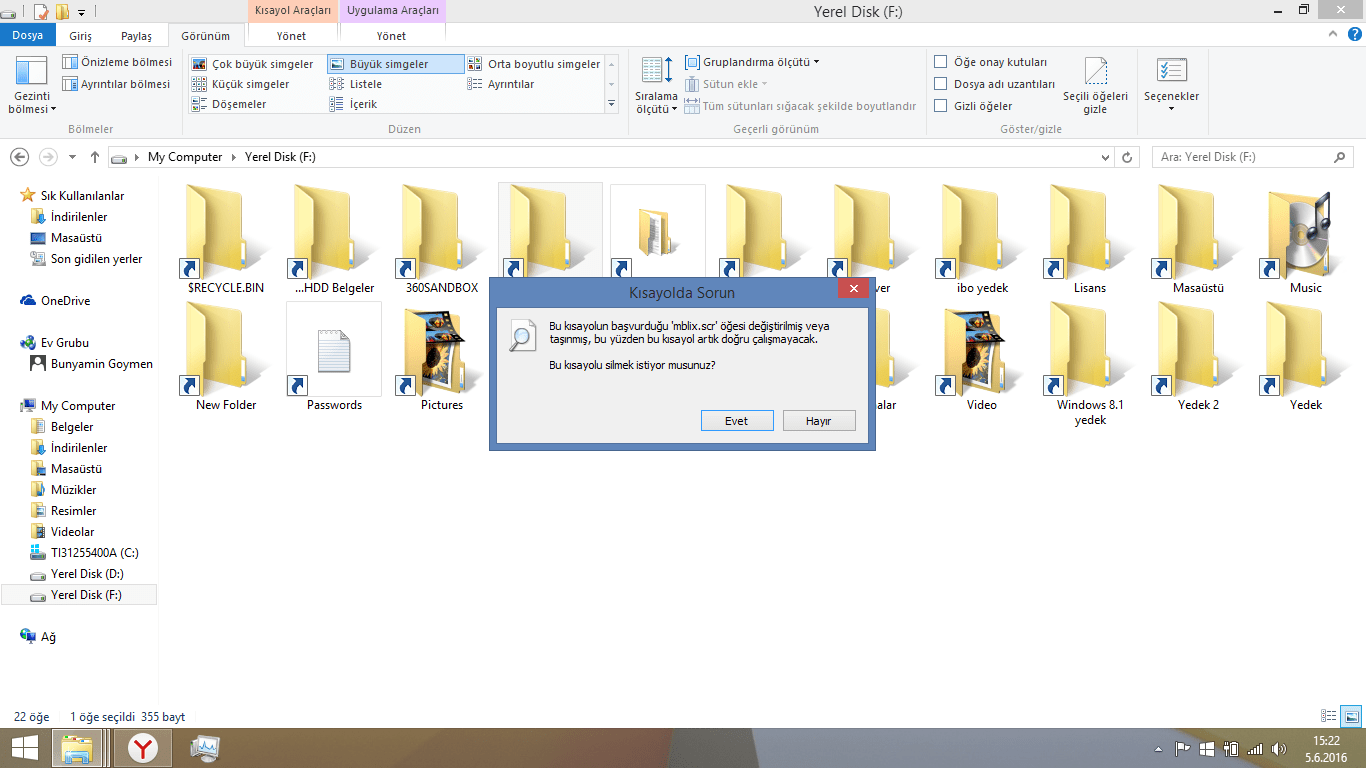Open the Sıralama ölçütü dropdown

(657, 86)
